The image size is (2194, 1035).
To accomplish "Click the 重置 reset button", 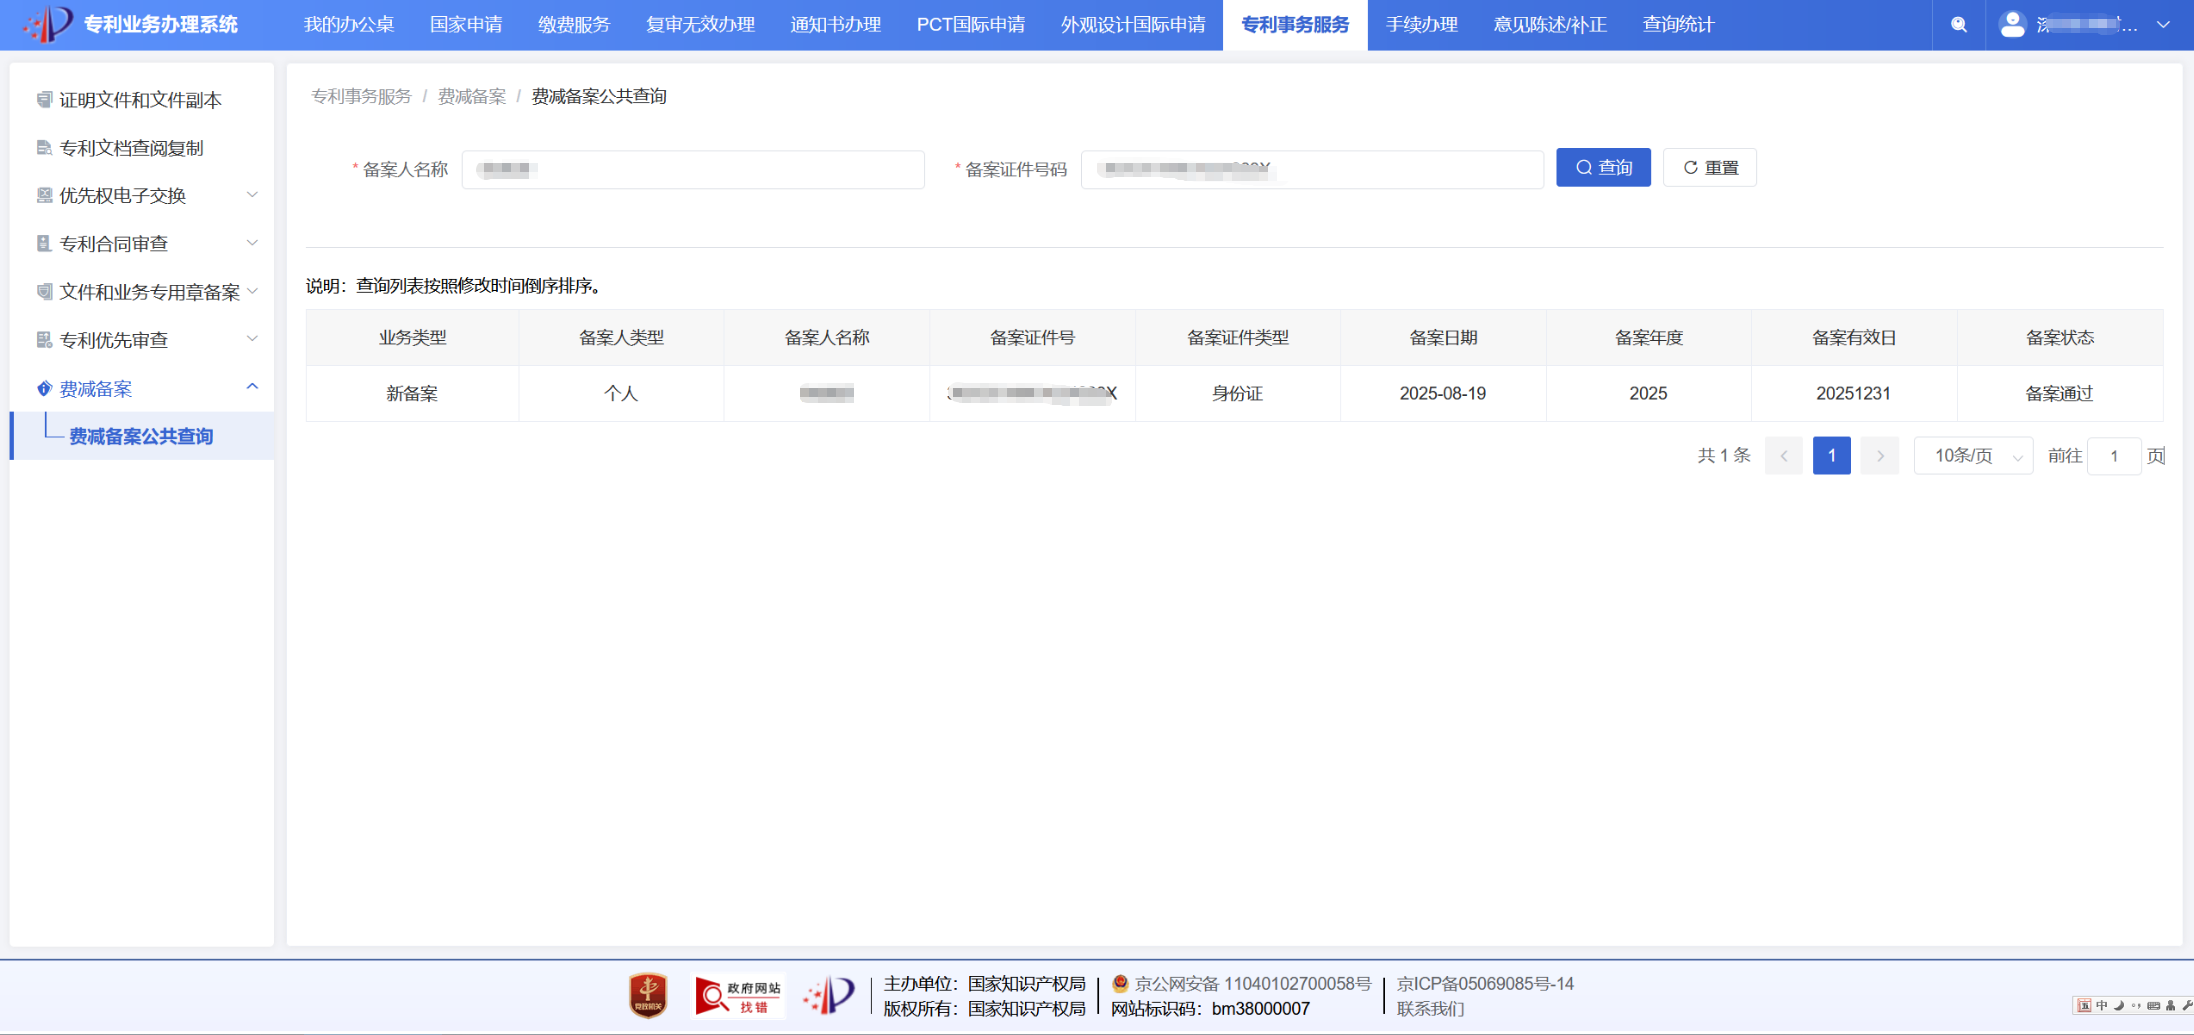I will pyautogui.click(x=1709, y=168).
